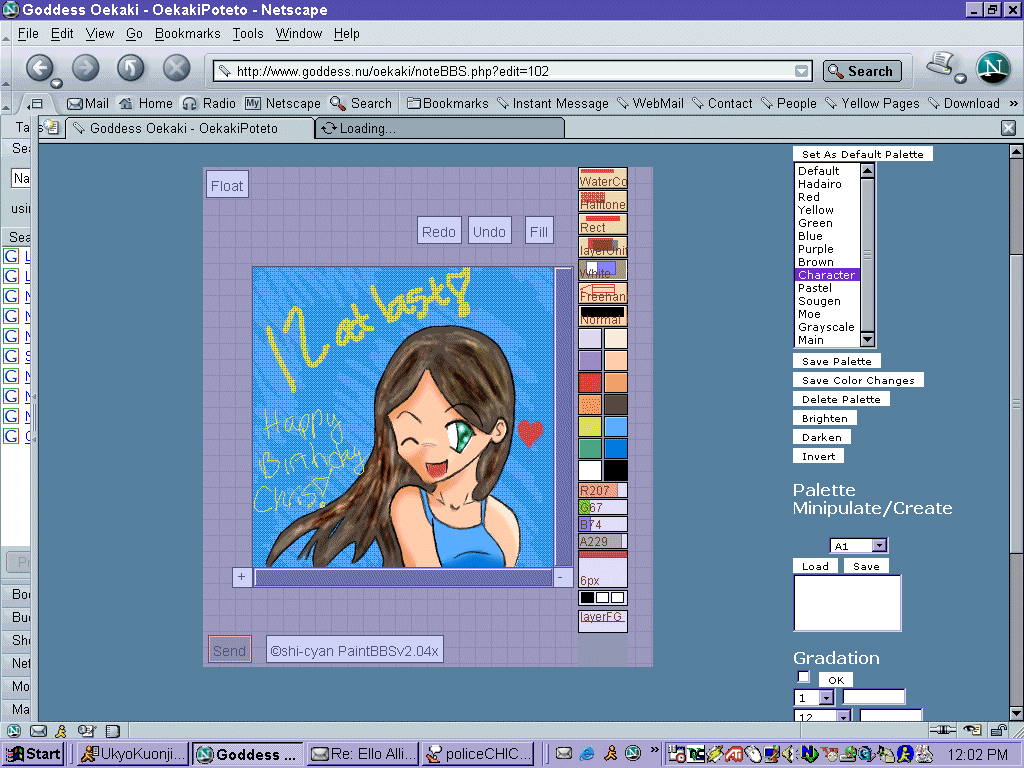The height and width of the screenshot is (768, 1024).
Task: Click the palette list's down scroll arrow
Action: pos(867,340)
